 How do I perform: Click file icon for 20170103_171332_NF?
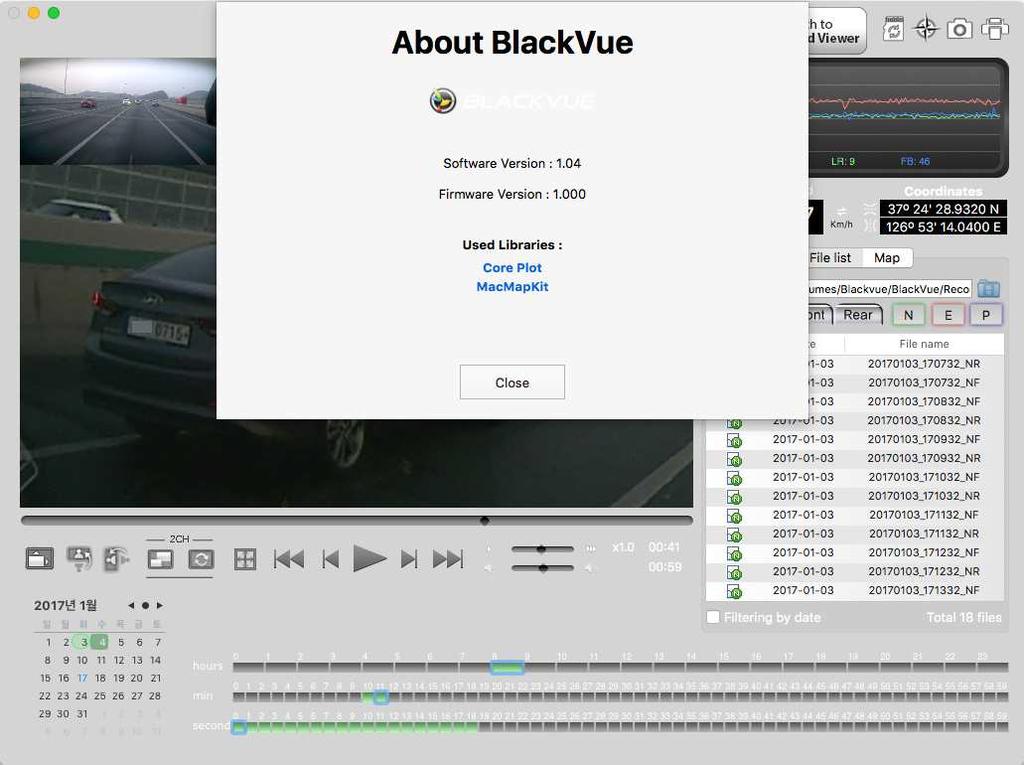click(735, 591)
